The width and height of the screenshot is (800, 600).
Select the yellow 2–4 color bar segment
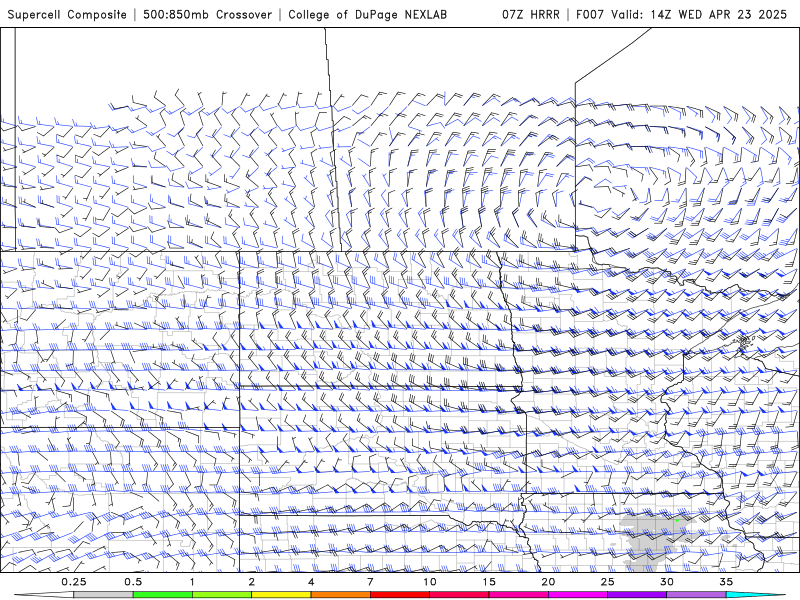(x=281, y=595)
